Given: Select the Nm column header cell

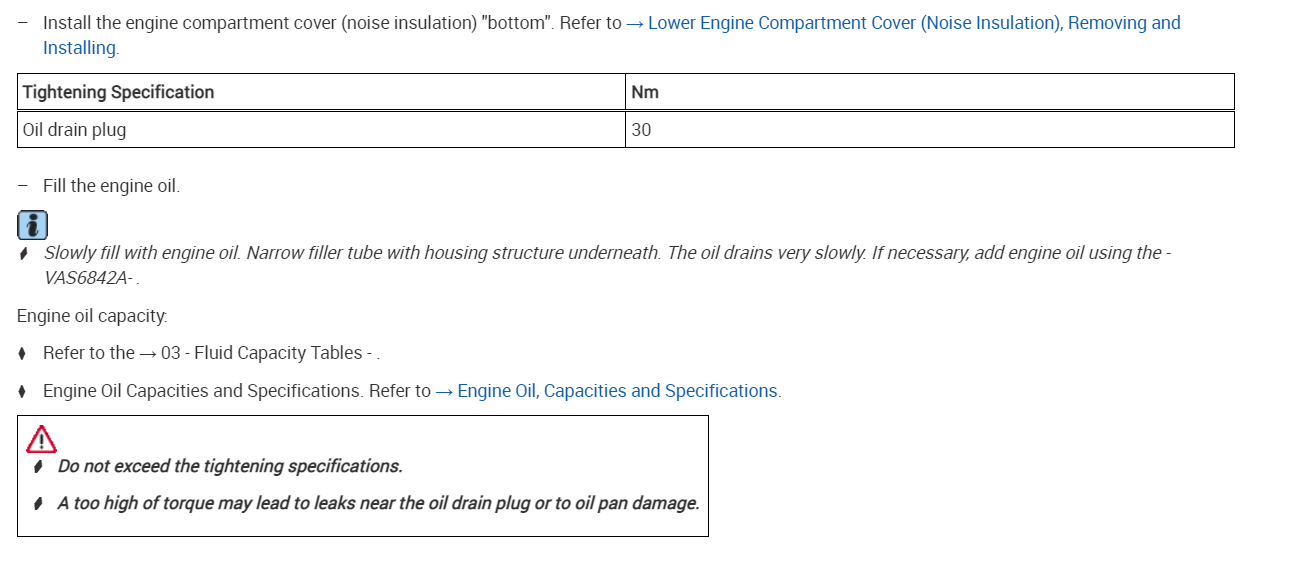Looking at the screenshot, I should tap(645, 92).
